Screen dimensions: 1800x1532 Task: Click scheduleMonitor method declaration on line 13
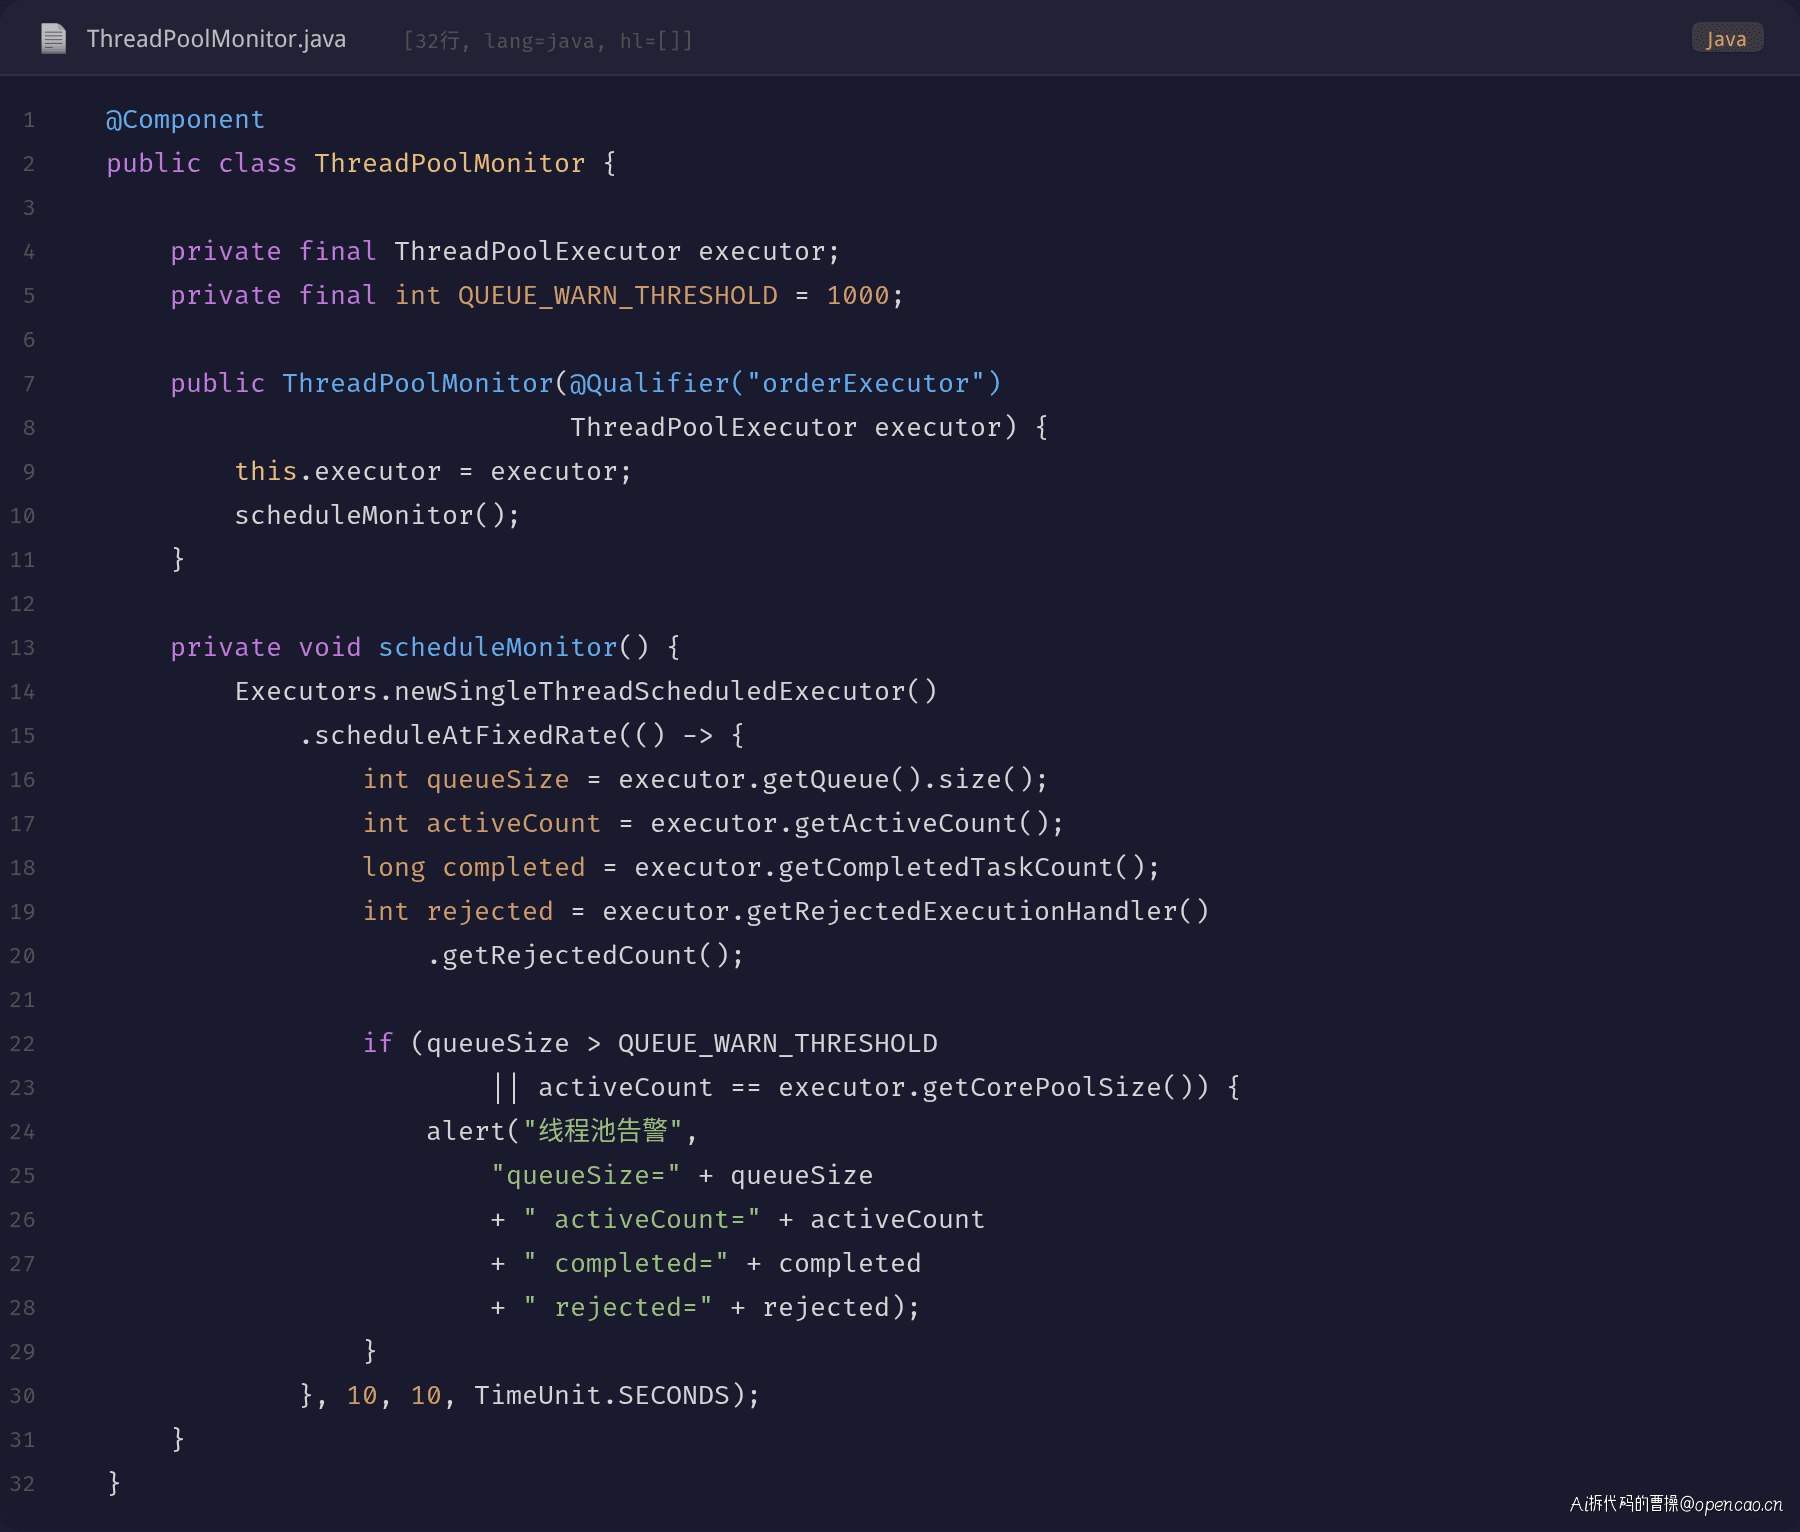(x=498, y=648)
